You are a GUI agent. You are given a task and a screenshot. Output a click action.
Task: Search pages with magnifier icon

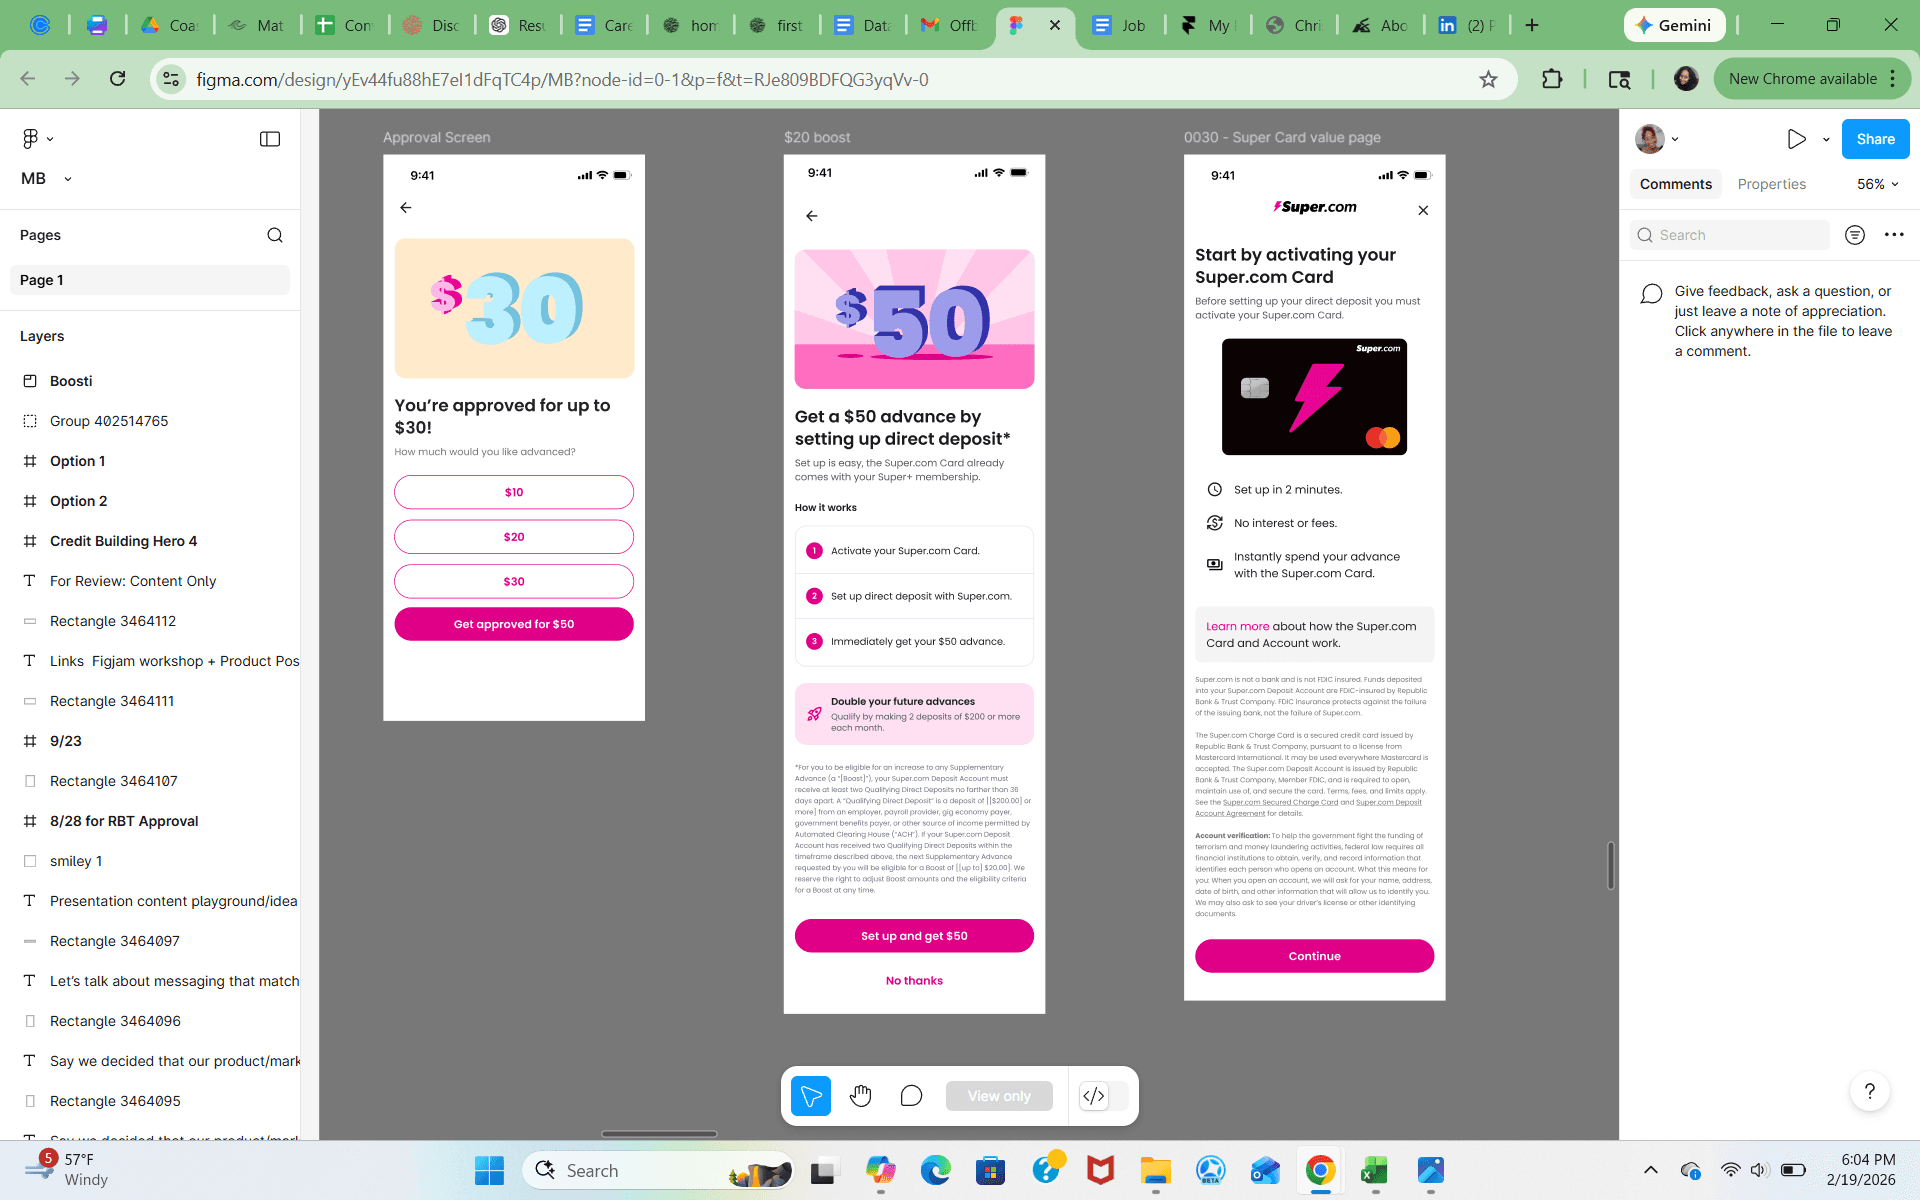pos(275,235)
